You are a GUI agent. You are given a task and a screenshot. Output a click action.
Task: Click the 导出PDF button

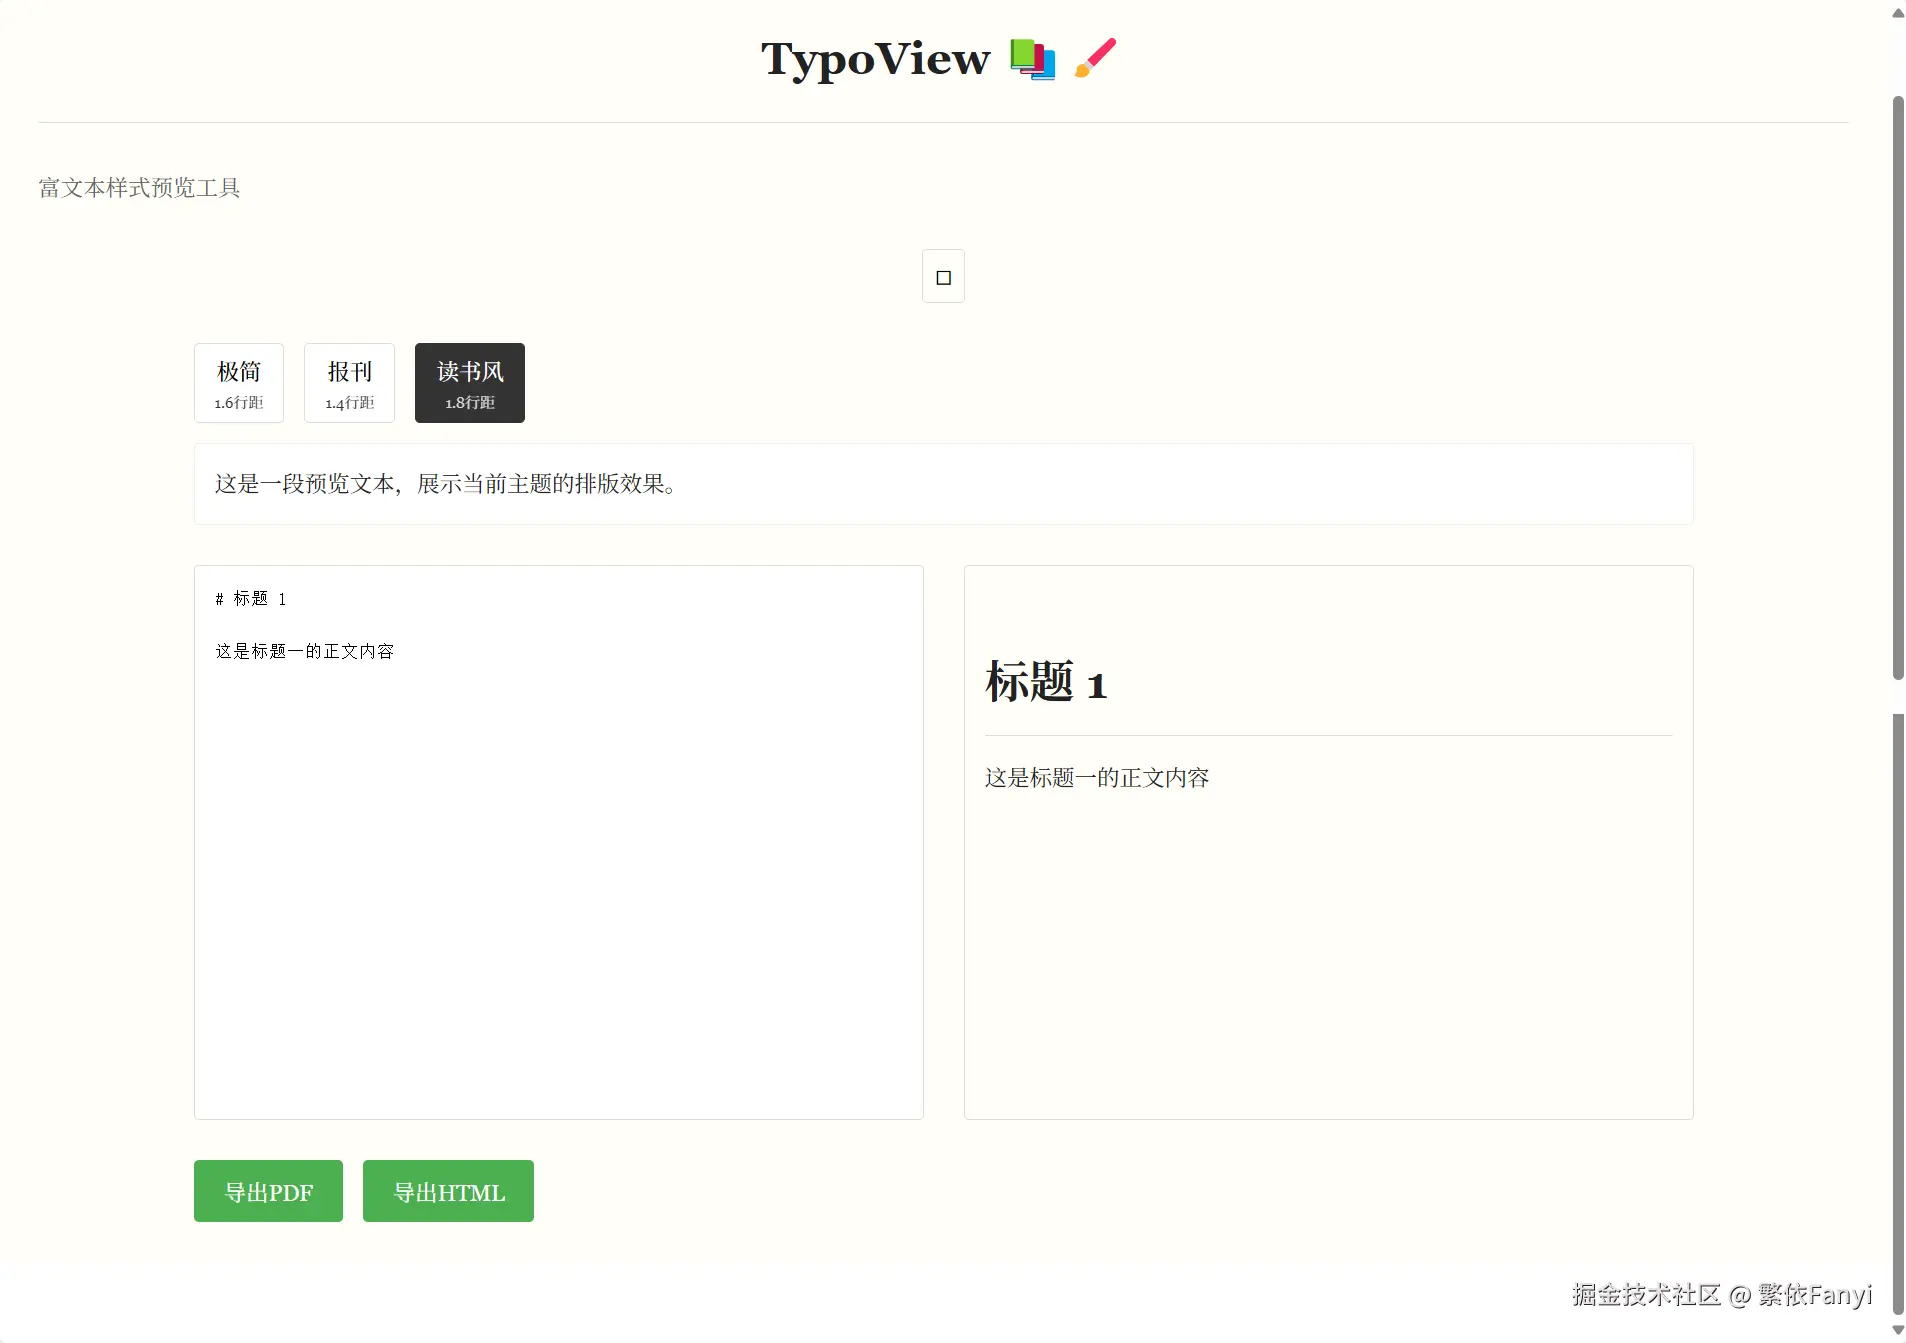coord(267,1191)
